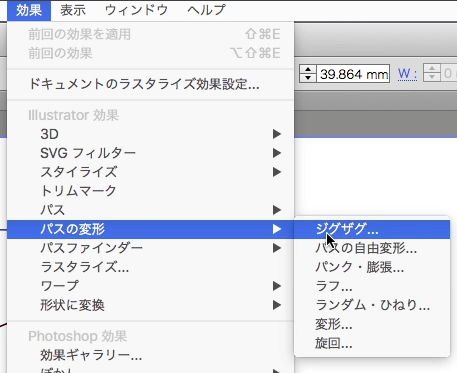Click the W: width label link
The image size is (457, 373).
pos(407,74)
